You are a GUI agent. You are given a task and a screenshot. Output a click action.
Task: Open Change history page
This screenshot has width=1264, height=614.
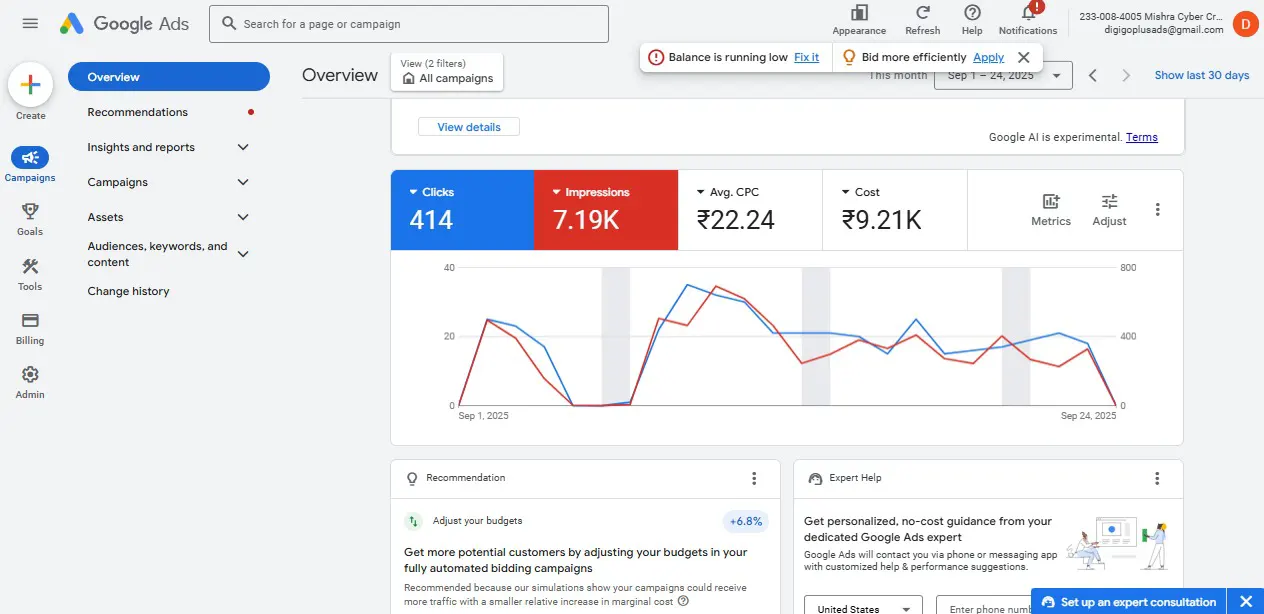tap(128, 291)
